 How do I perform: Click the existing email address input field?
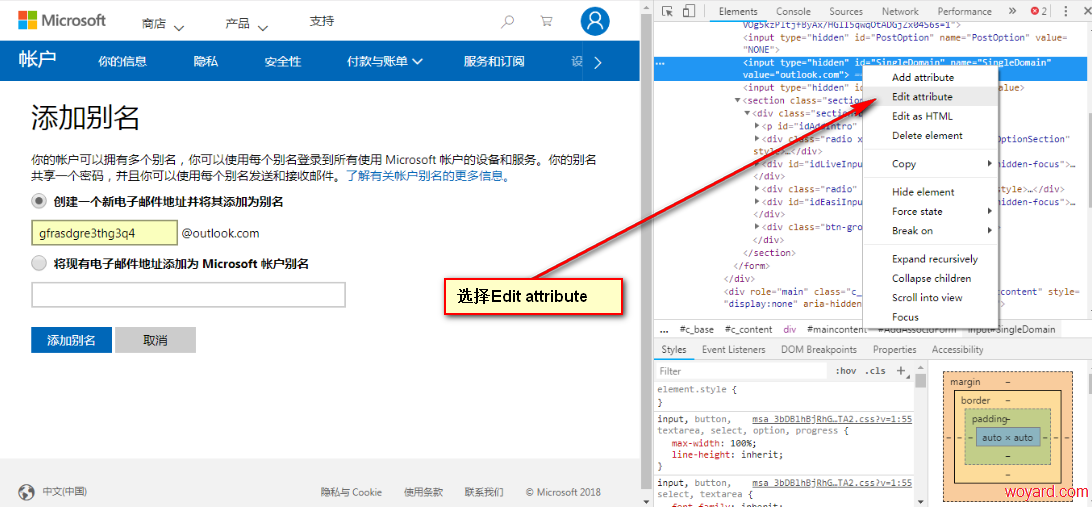188,295
